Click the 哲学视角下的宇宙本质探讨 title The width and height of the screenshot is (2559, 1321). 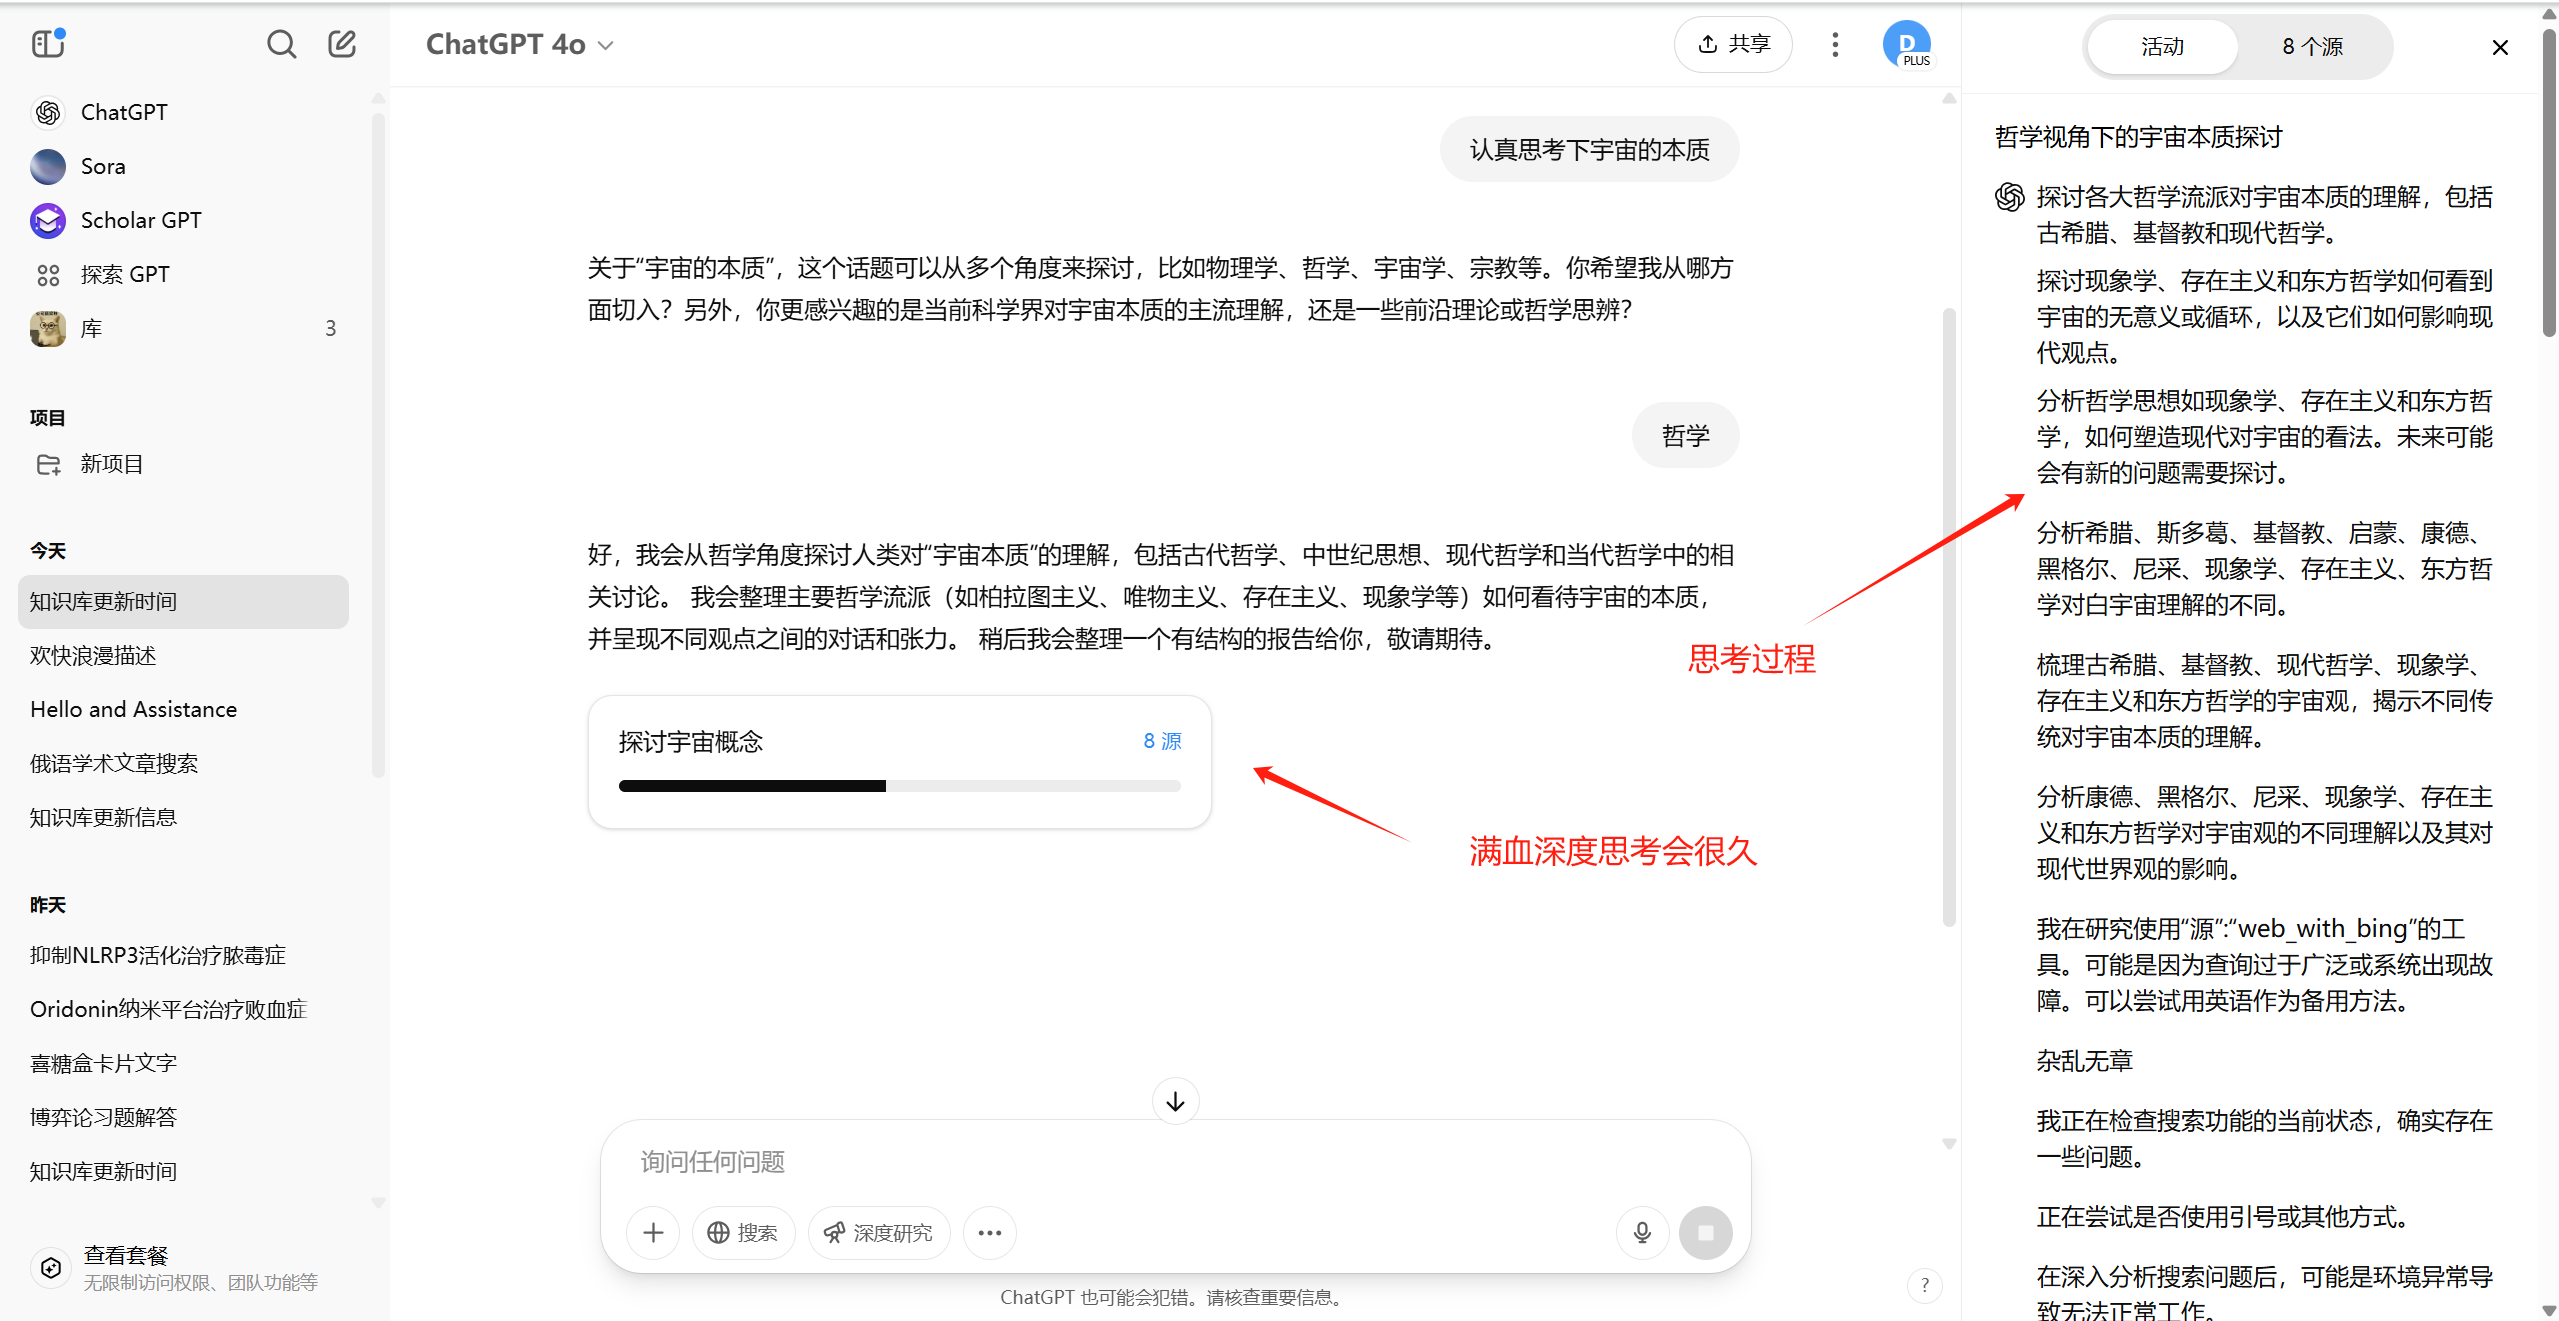[x=2139, y=137]
